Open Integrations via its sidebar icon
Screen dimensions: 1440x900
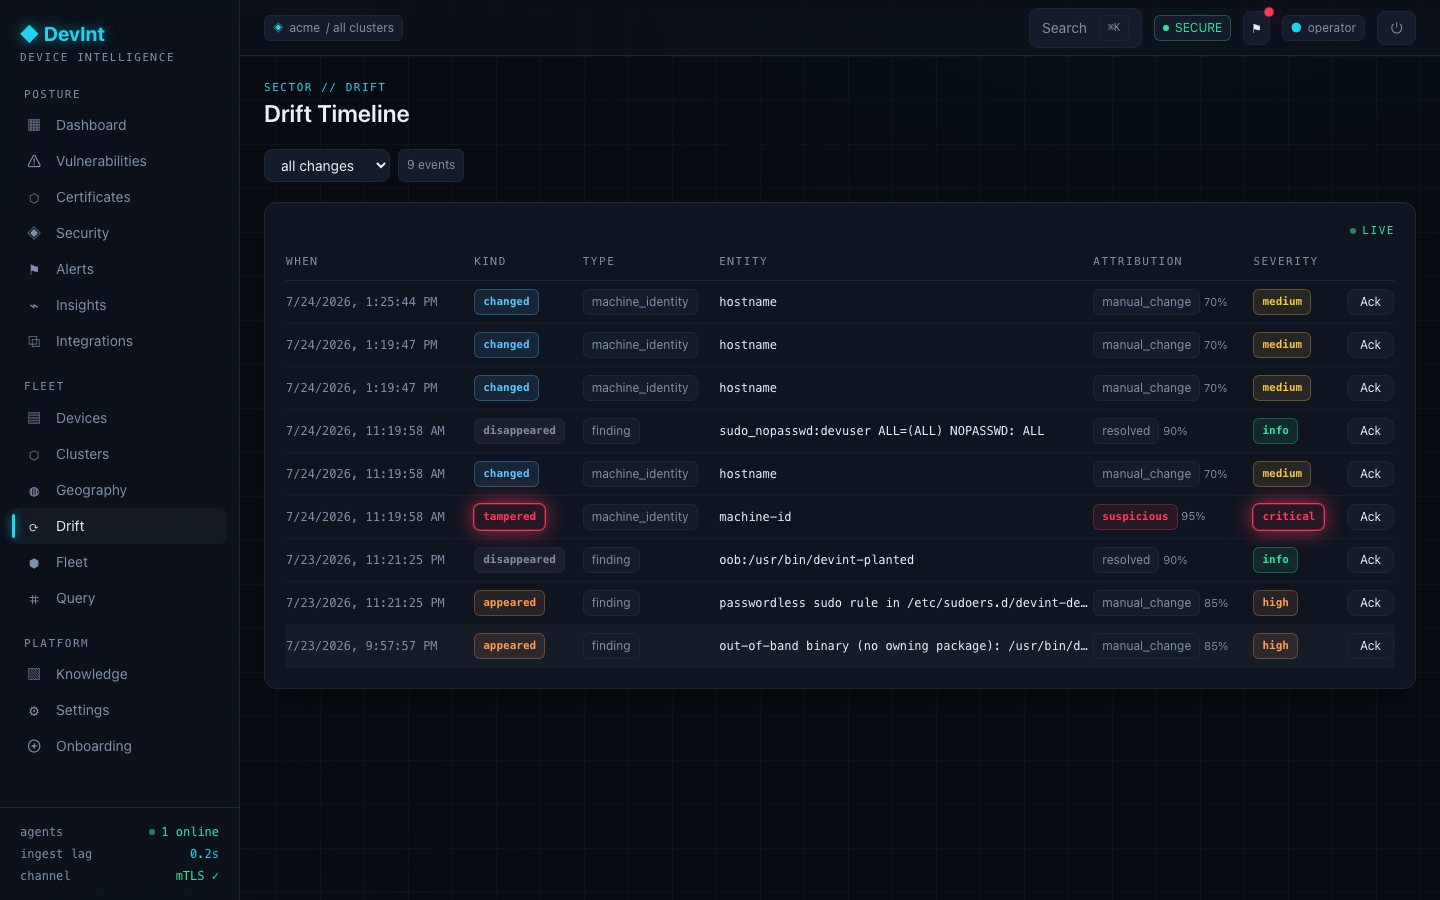point(34,341)
